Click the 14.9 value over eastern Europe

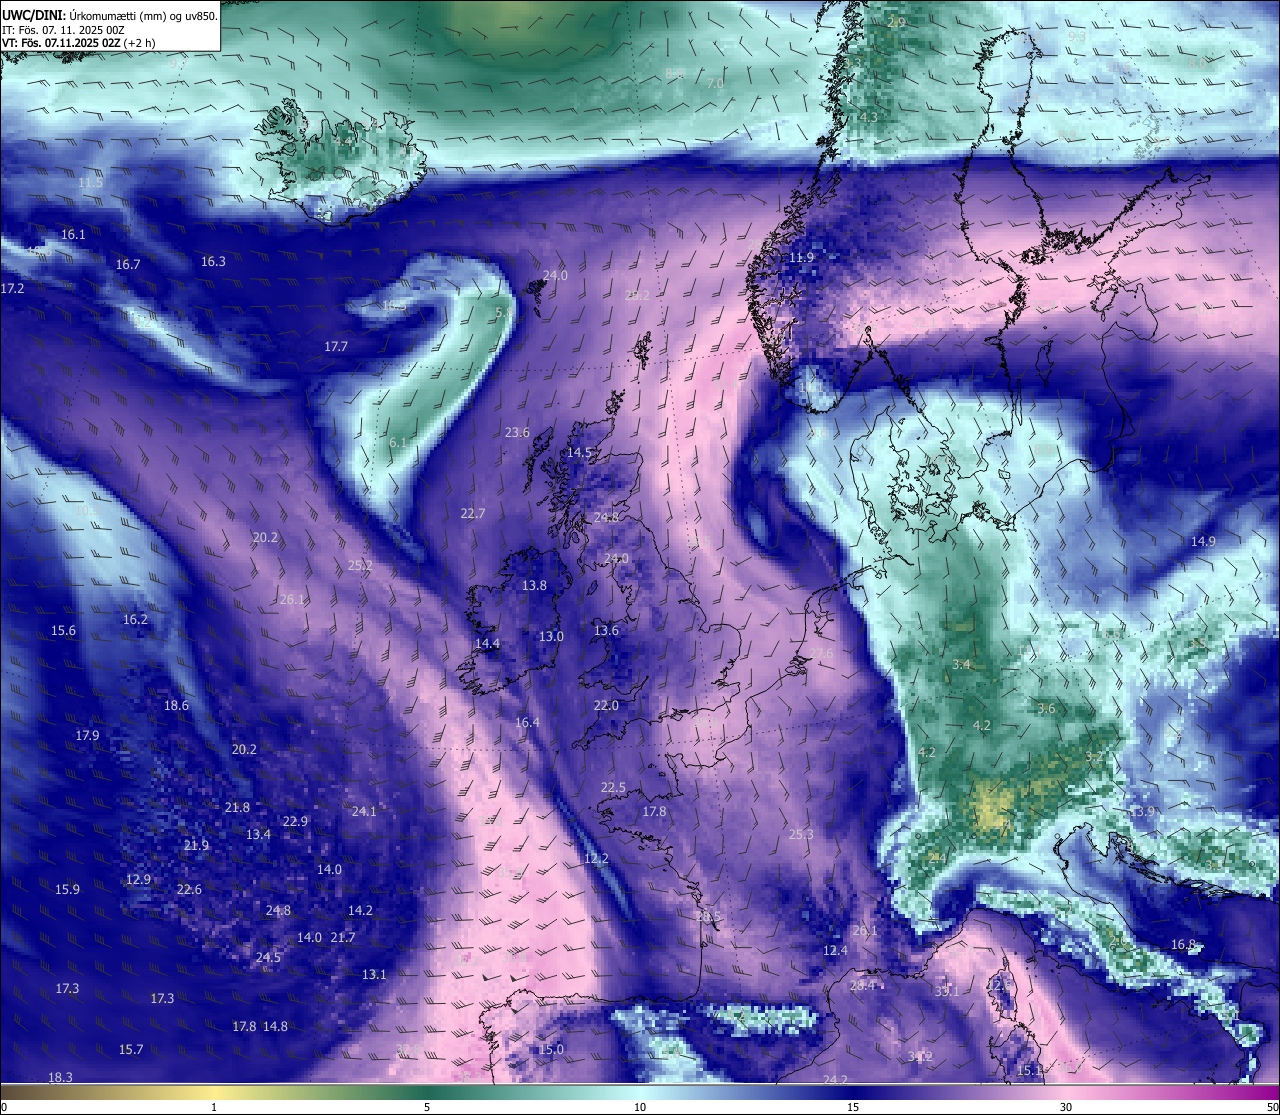[x=1203, y=542]
